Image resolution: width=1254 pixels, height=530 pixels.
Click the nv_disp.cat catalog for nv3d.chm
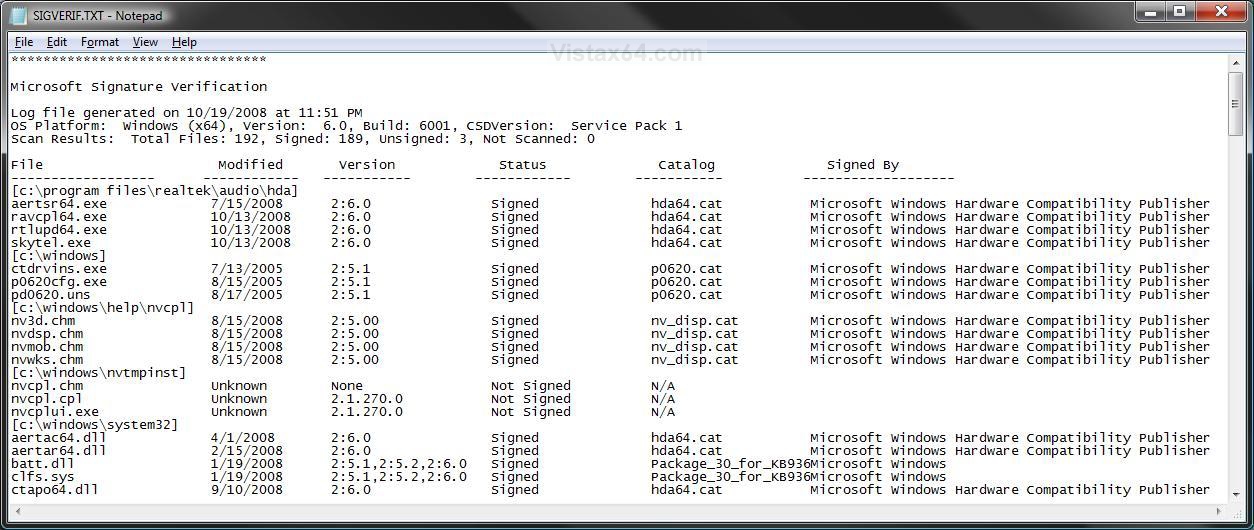coord(694,321)
